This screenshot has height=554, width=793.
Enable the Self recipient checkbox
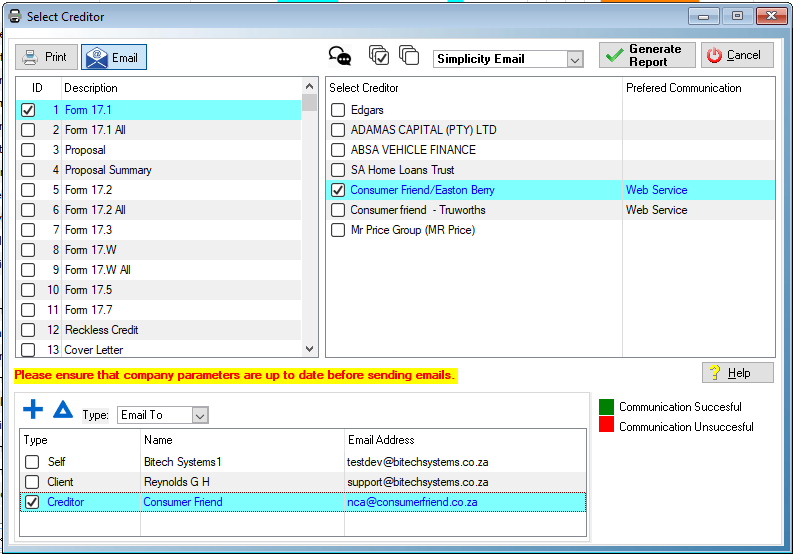click(31, 462)
